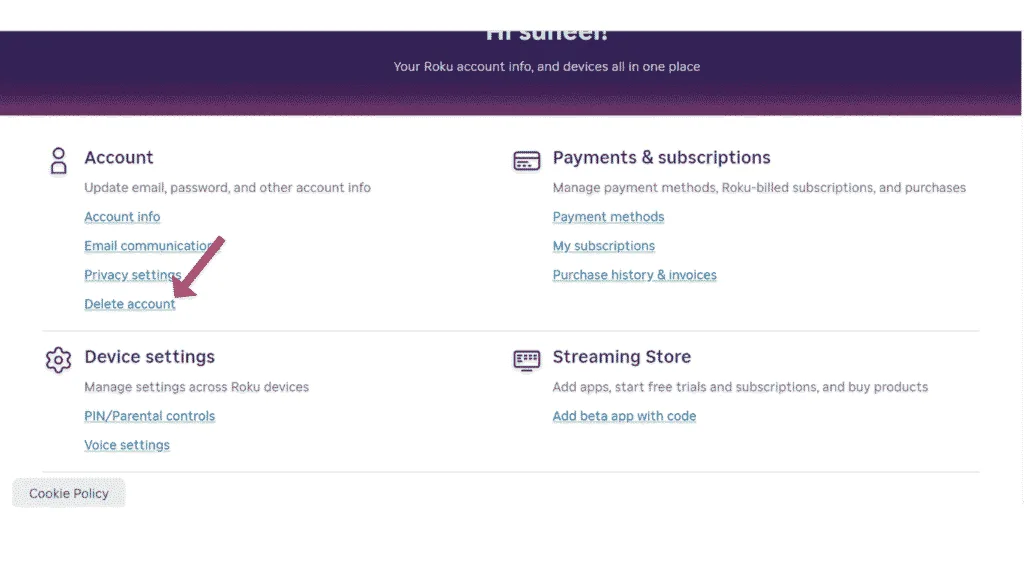Click the Account person icon
The width and height of the screenshot is (1024, 576).
[x=59, y=161]
